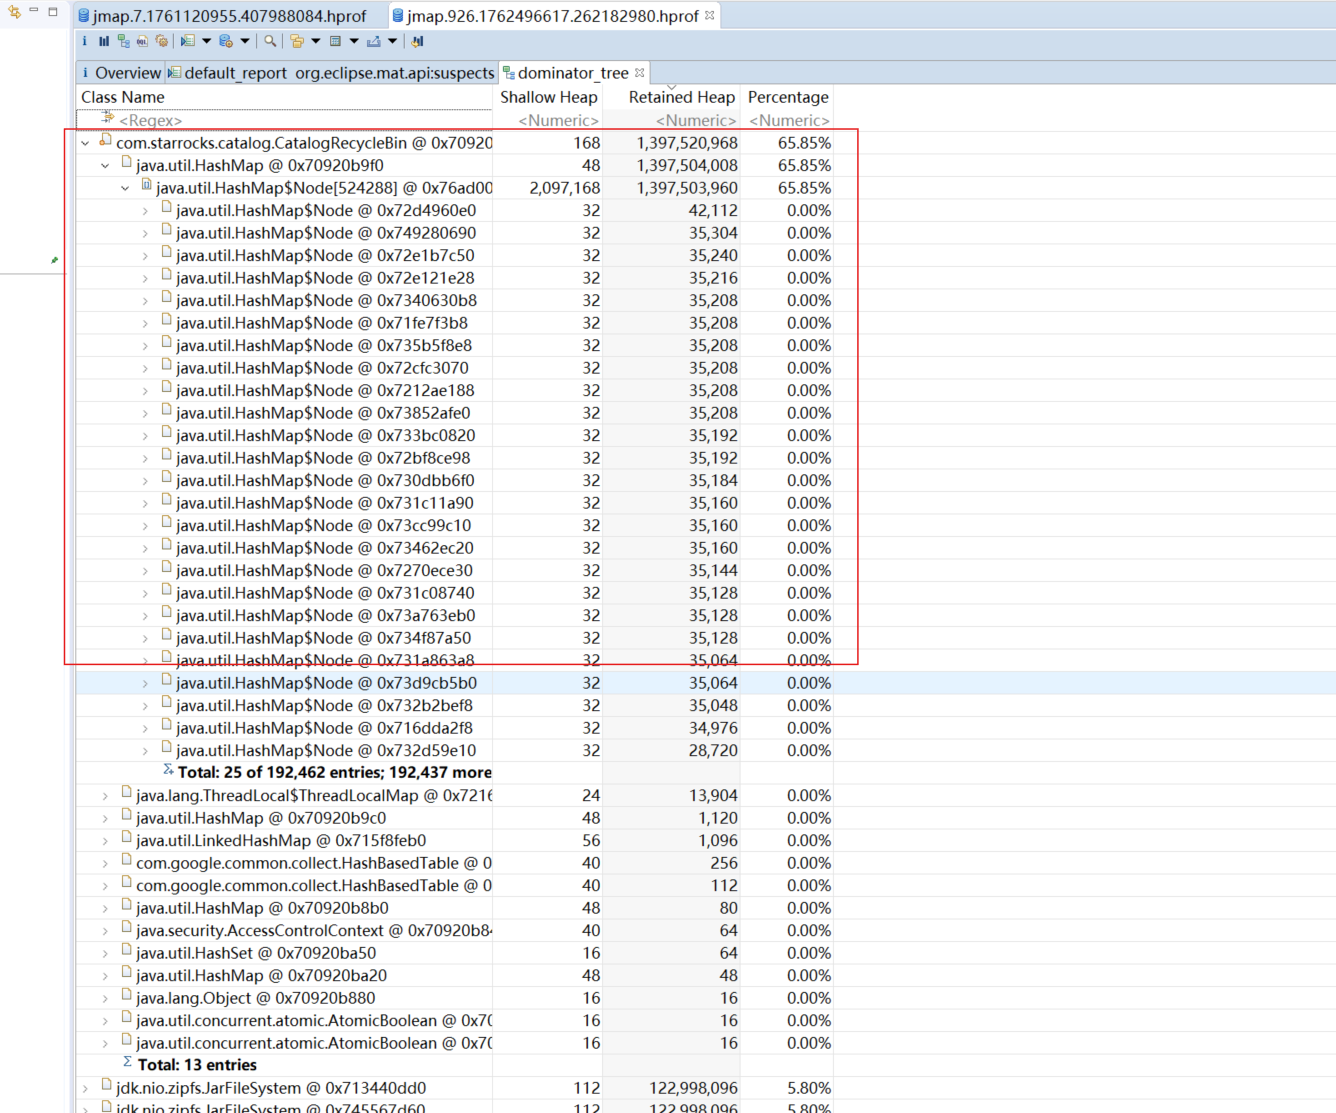Click the Class Name Regex filter field
This screenshot has width=1336, height=1113.
point(300,120)
